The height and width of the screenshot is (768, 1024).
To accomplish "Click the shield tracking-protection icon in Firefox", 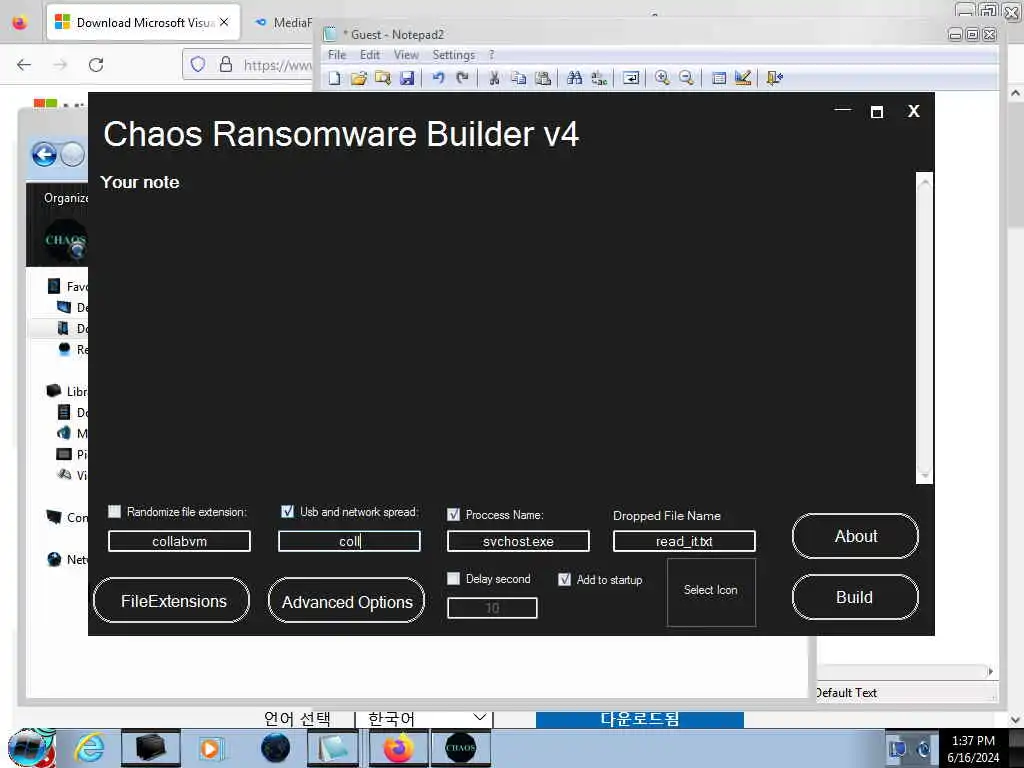I will (198, 64).
